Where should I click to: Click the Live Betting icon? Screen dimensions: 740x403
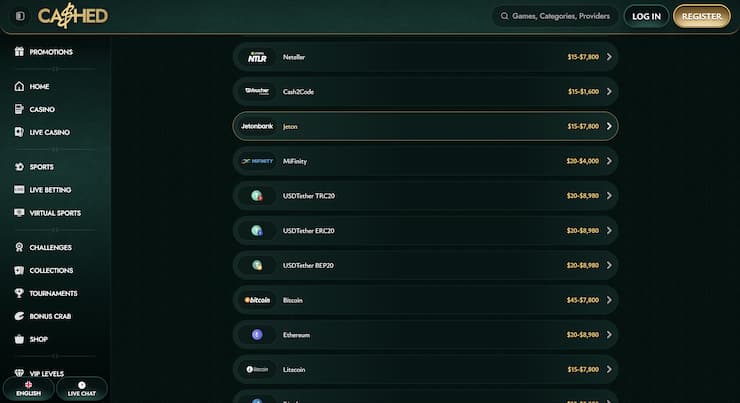click(x=19, y=189)
